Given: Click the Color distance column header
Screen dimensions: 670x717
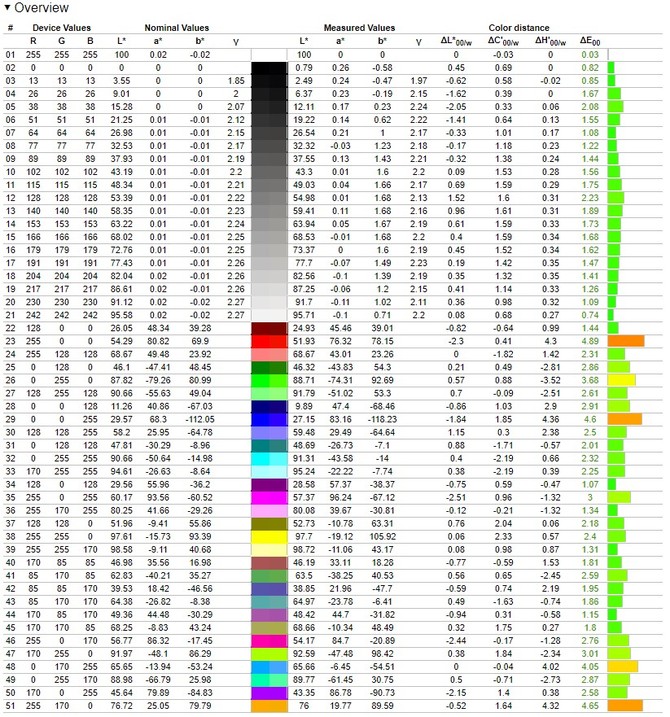Looking at the screenshot, I should pos(519,28).
